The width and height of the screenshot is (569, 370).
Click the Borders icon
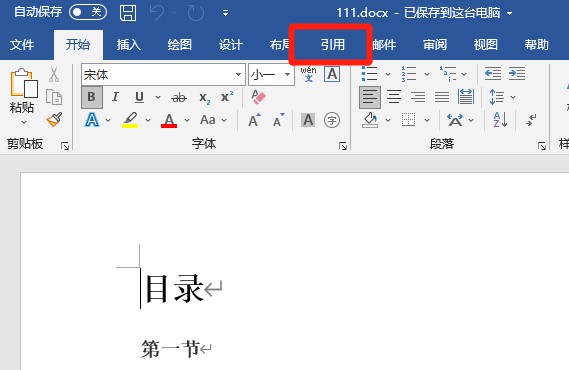click(408, 120)
